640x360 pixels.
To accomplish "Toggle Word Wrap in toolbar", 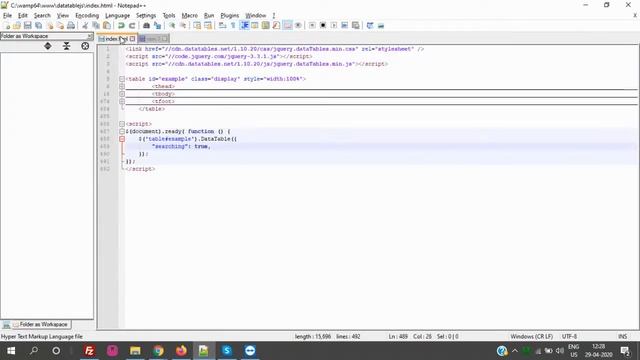I will (x=222, y=25).
